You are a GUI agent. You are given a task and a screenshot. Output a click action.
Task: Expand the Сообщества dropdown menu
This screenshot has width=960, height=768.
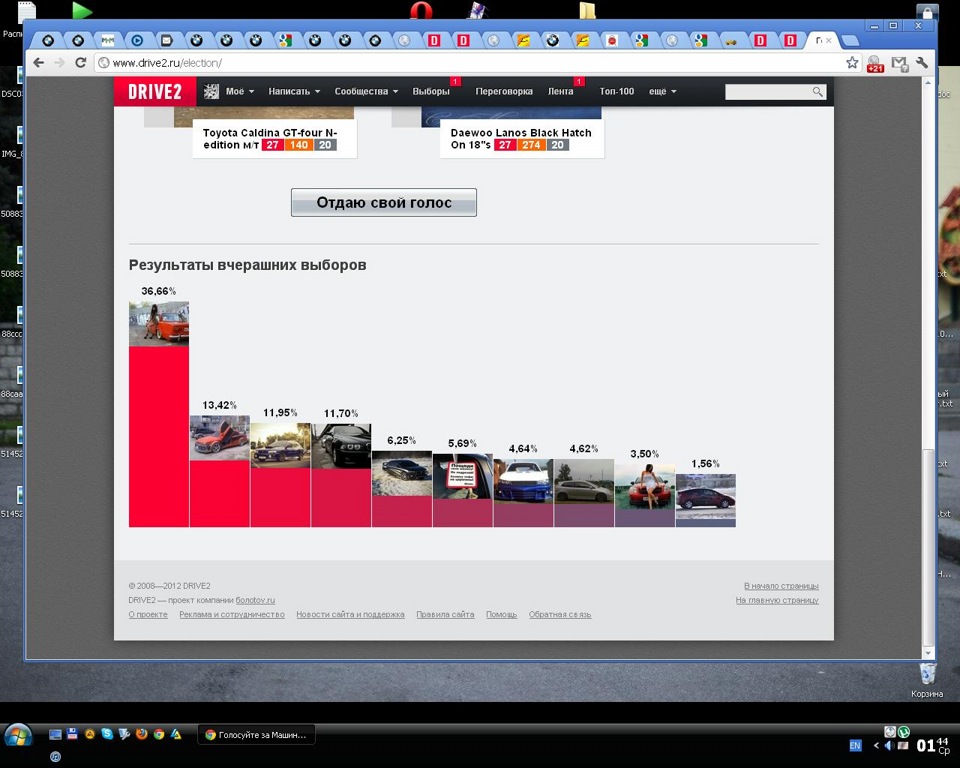[366, 91]
